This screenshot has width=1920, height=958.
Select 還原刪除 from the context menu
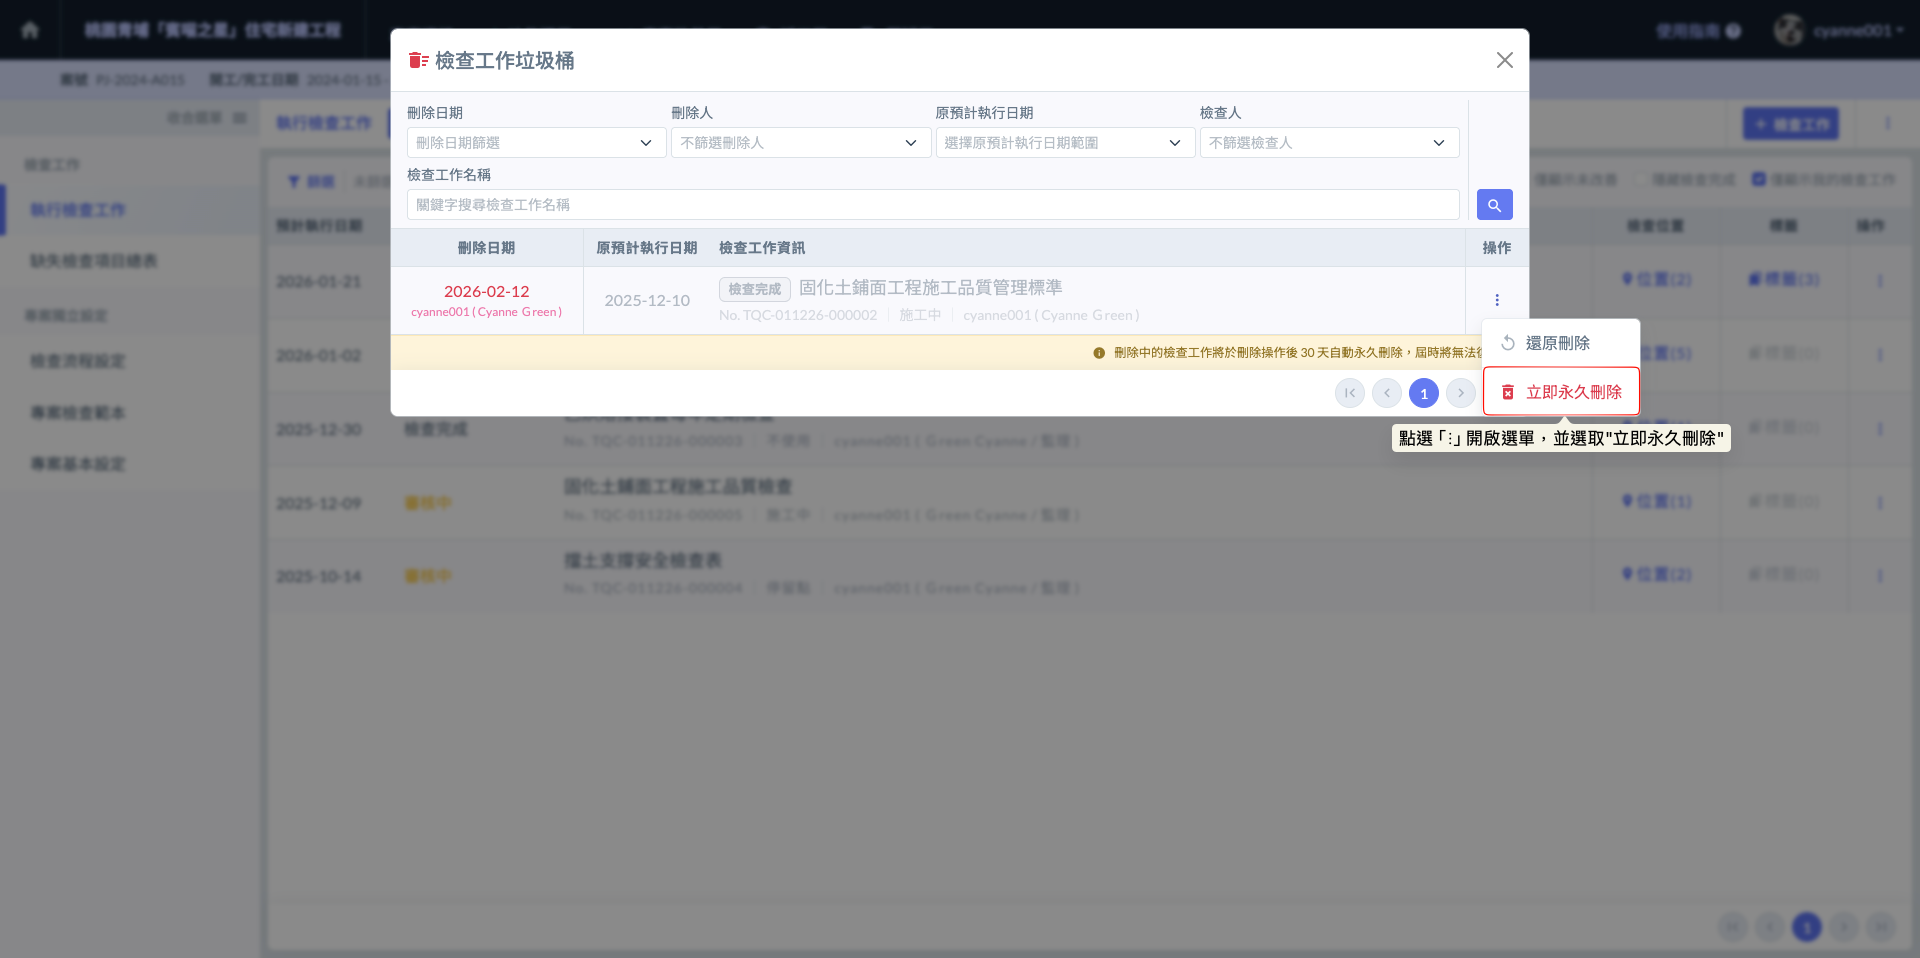coord(1557,343)
